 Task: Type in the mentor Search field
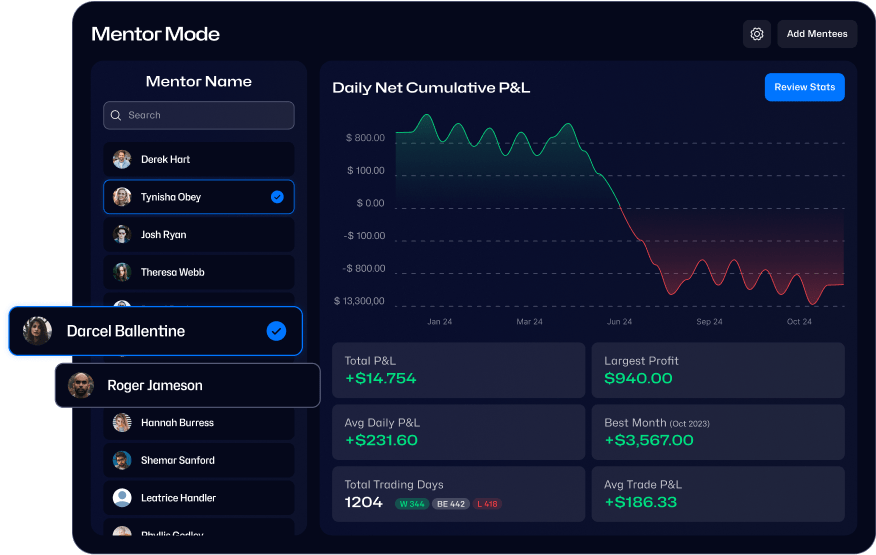[205, 115]
